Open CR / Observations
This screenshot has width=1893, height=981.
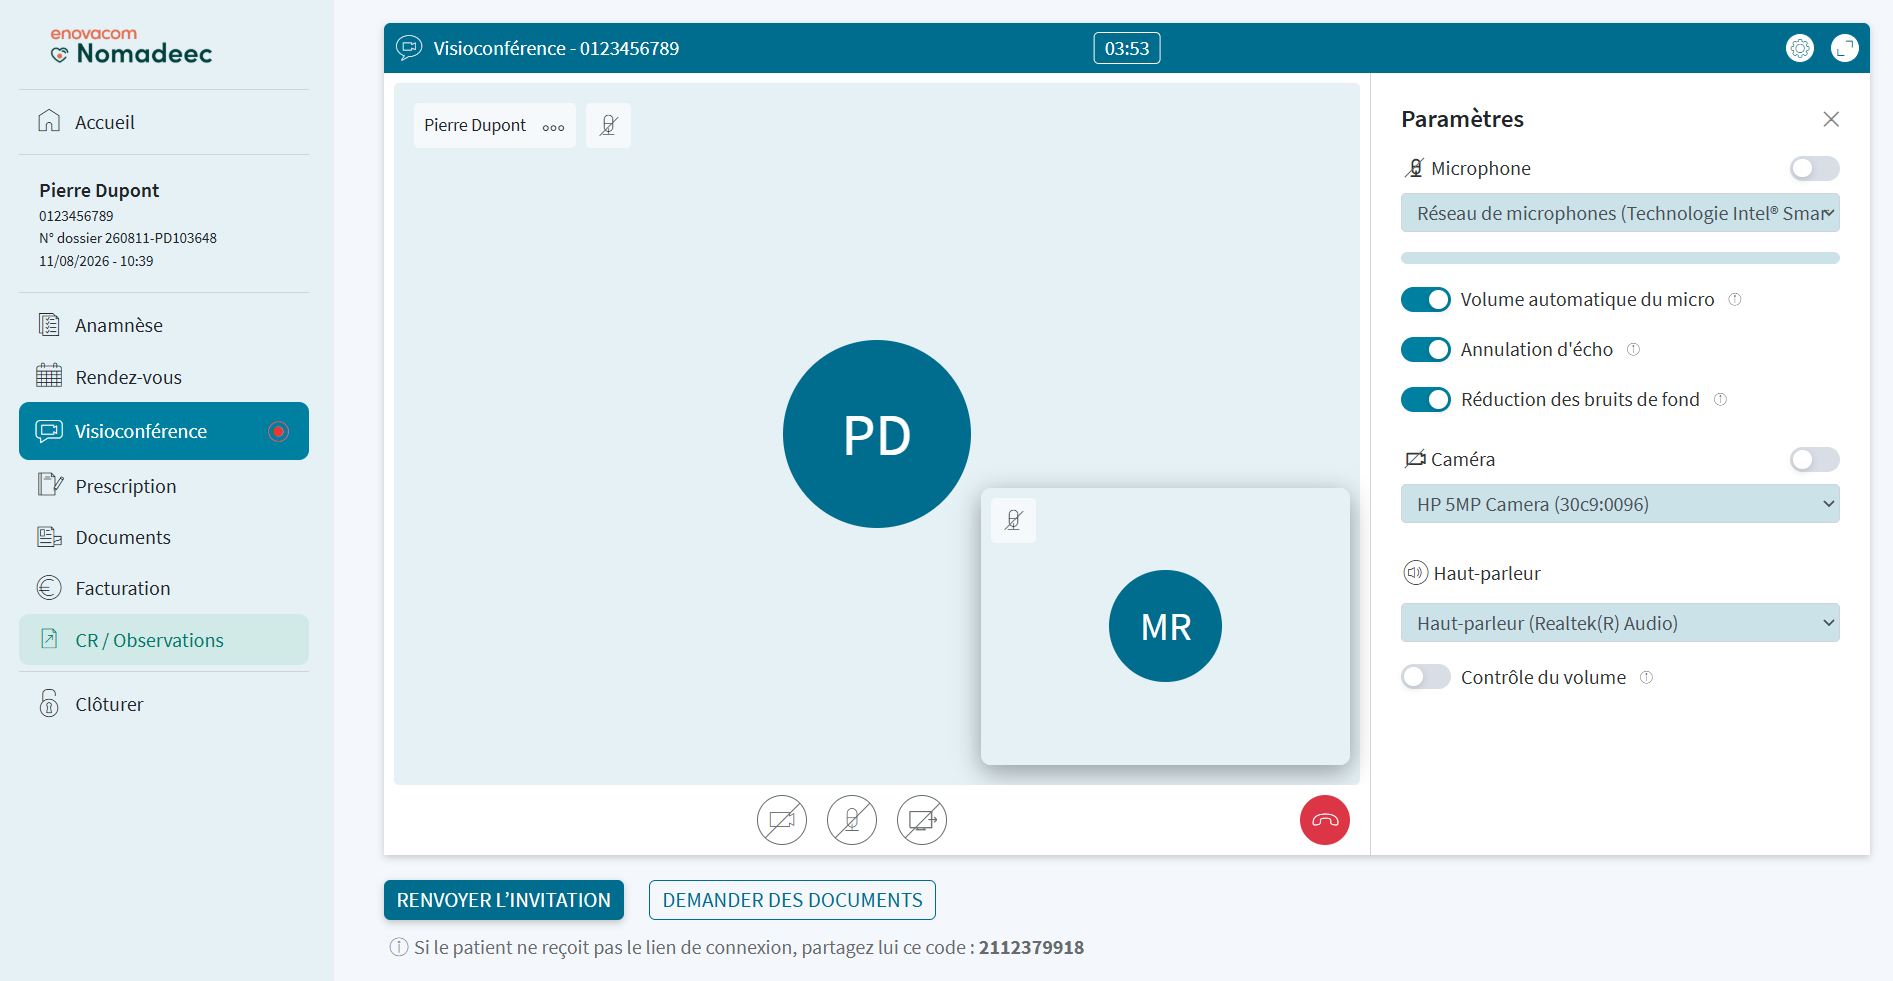click(164, 640)
